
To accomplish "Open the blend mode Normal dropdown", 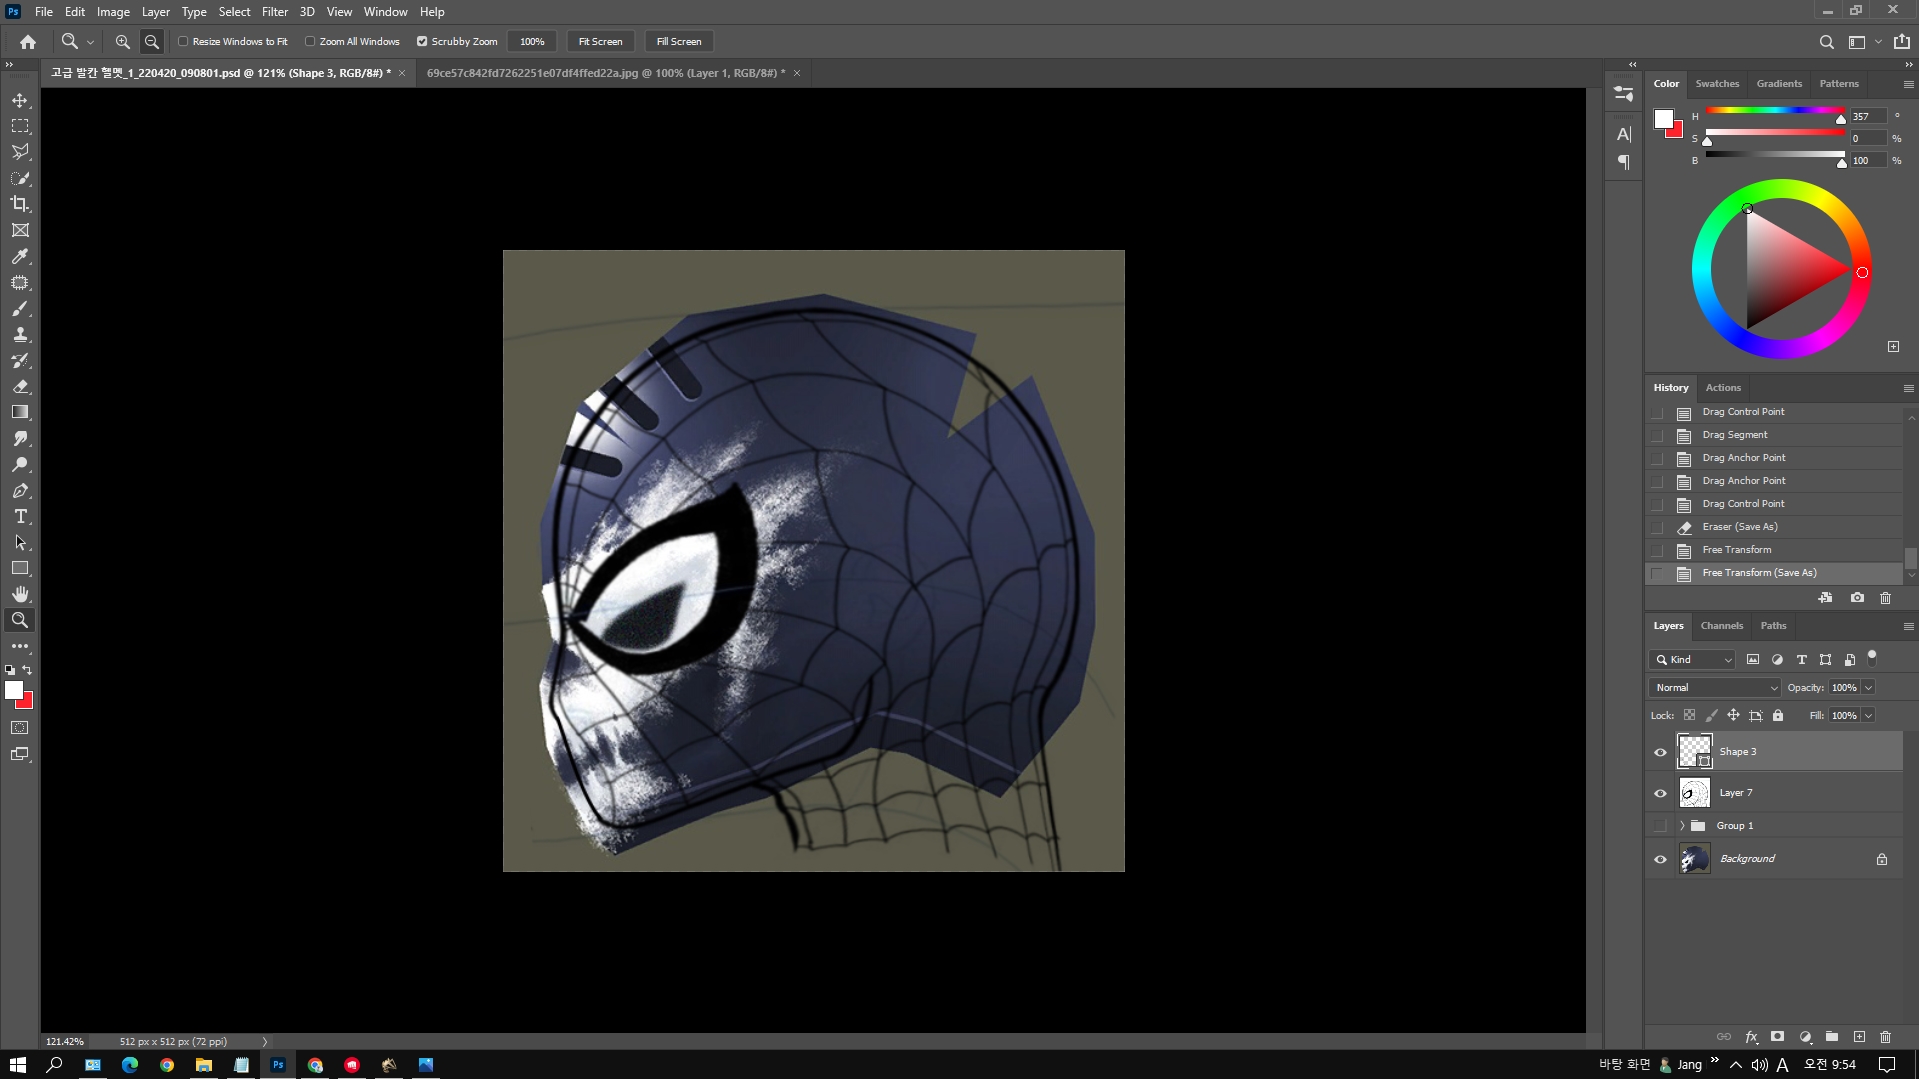I will pyautogui.click(x=1715, y=688).
